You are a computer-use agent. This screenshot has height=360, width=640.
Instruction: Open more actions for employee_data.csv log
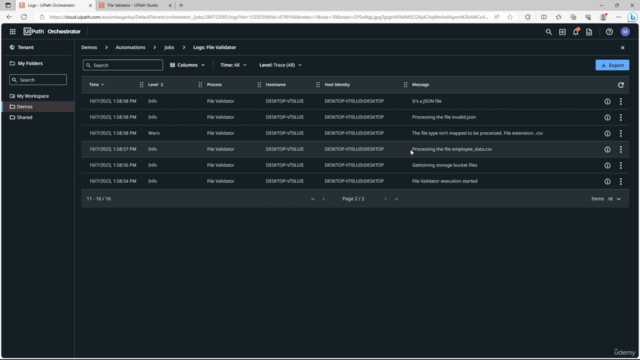click(621, 149)
